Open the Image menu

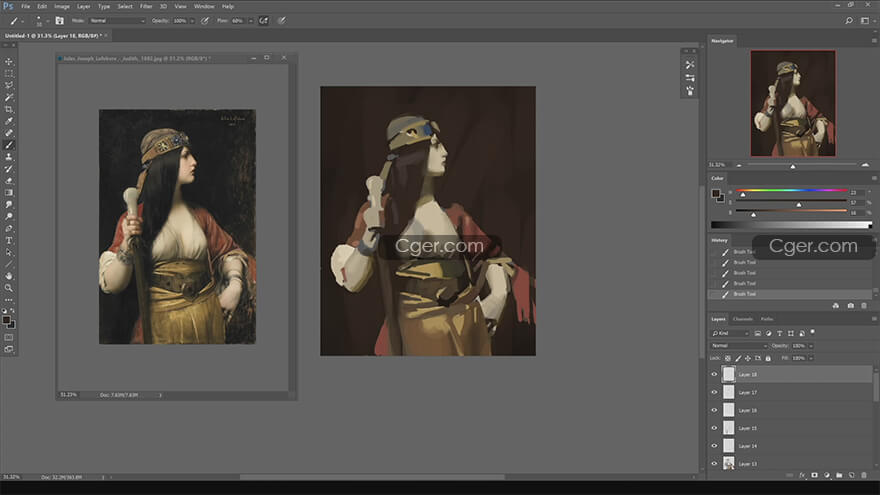62,6
